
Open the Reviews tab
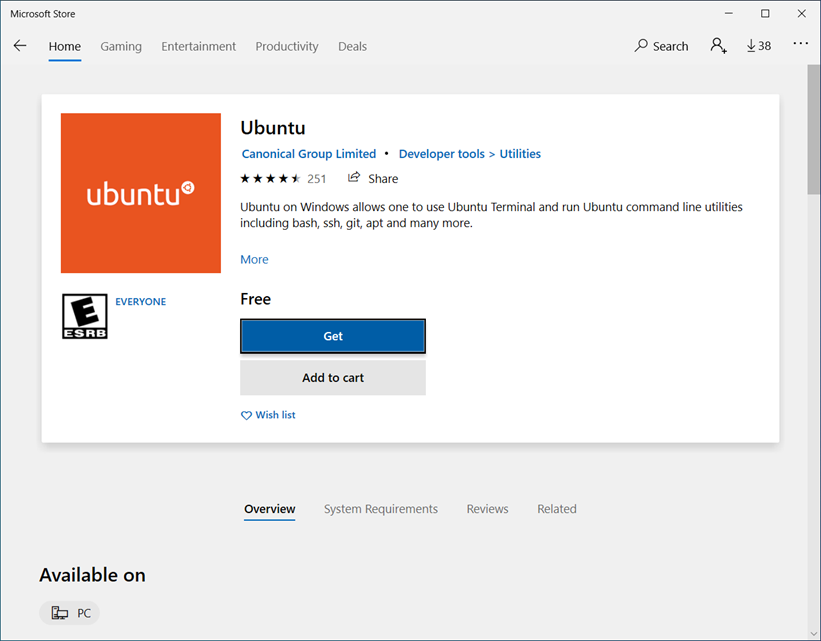click(x=487, y=509)
